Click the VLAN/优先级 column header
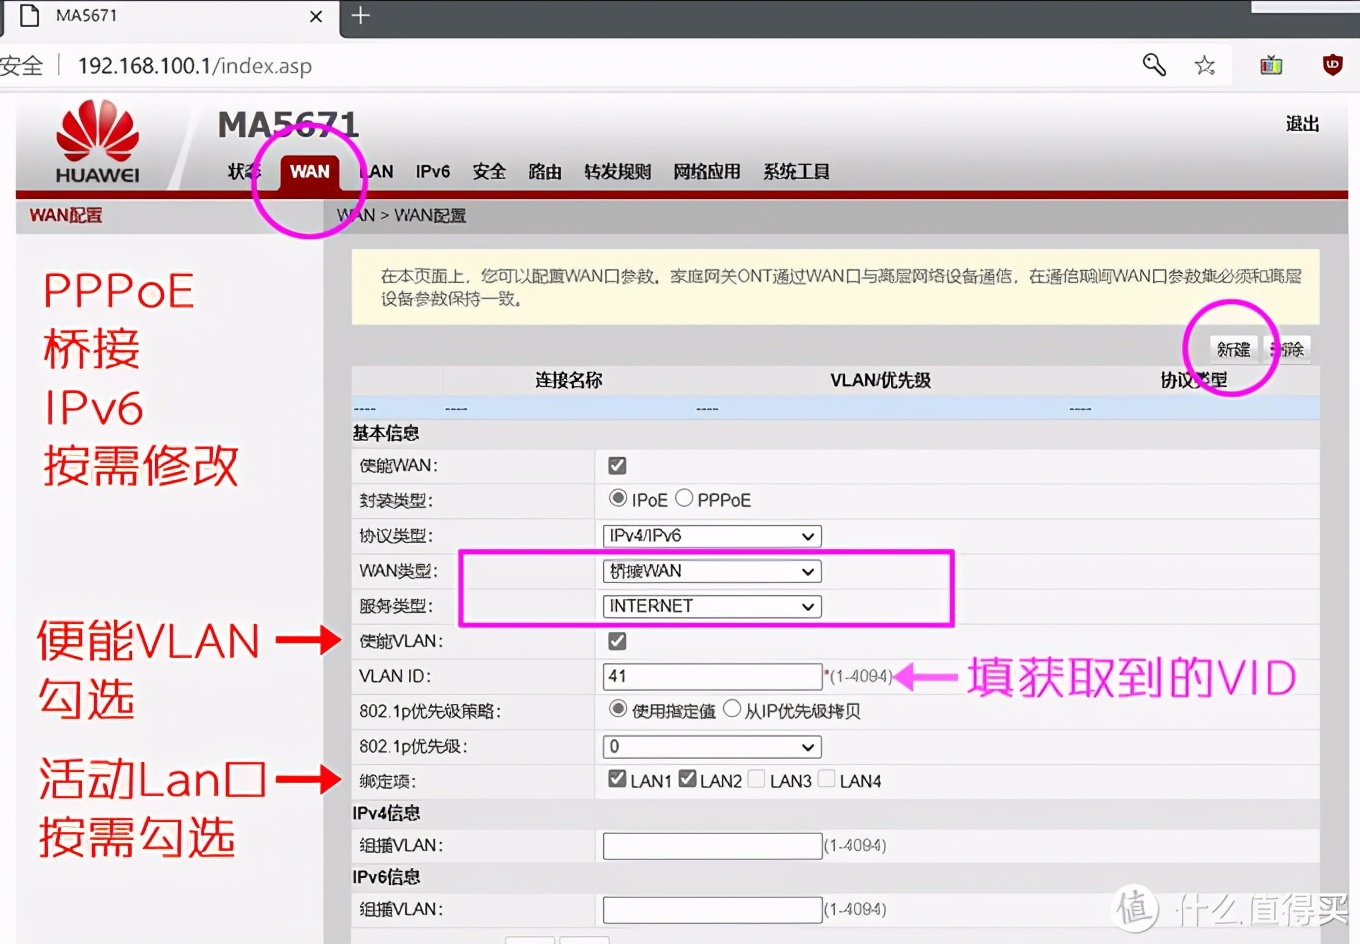 click(x=880, y=380)
